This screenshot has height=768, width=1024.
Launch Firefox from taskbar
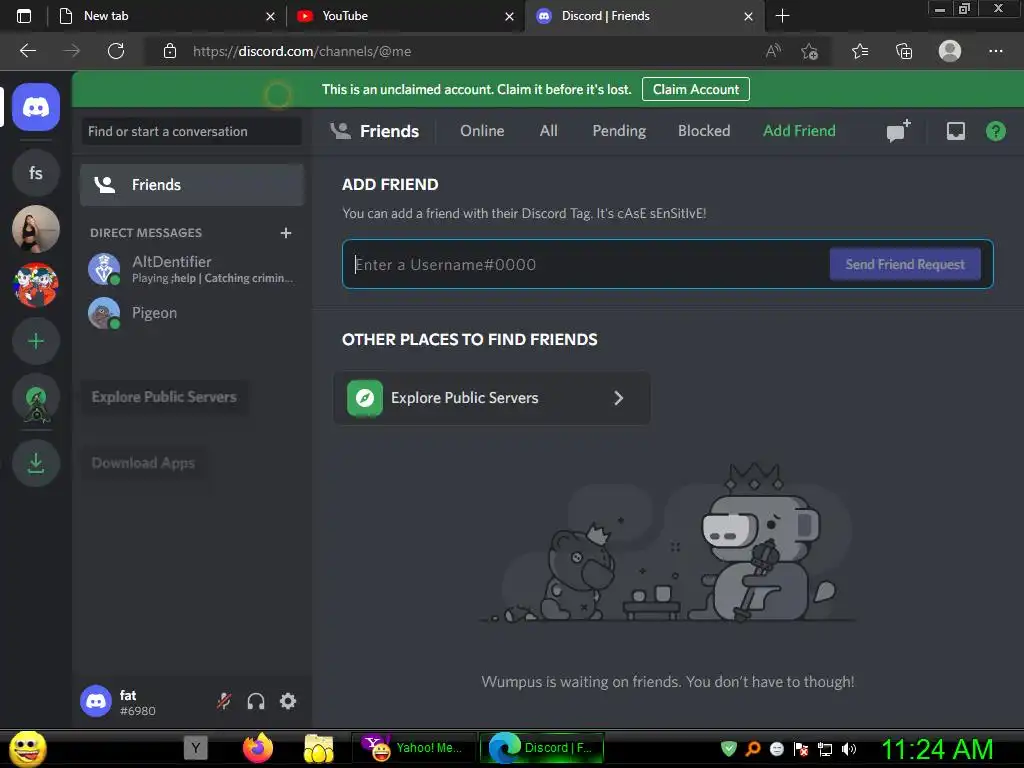coord(257,748)
